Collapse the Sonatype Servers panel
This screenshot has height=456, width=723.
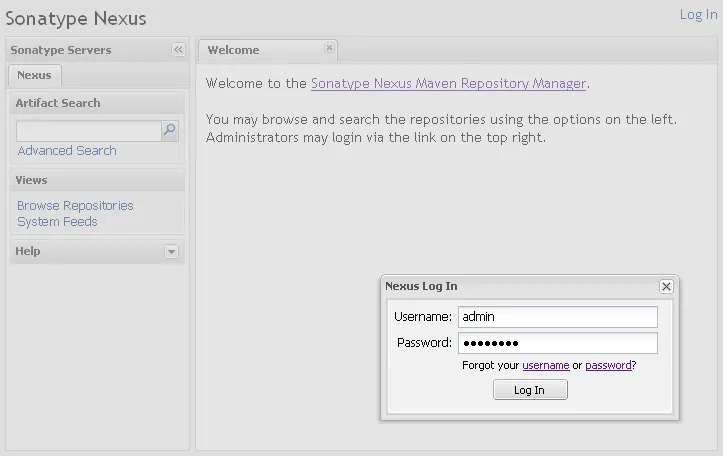pos(178,50)
